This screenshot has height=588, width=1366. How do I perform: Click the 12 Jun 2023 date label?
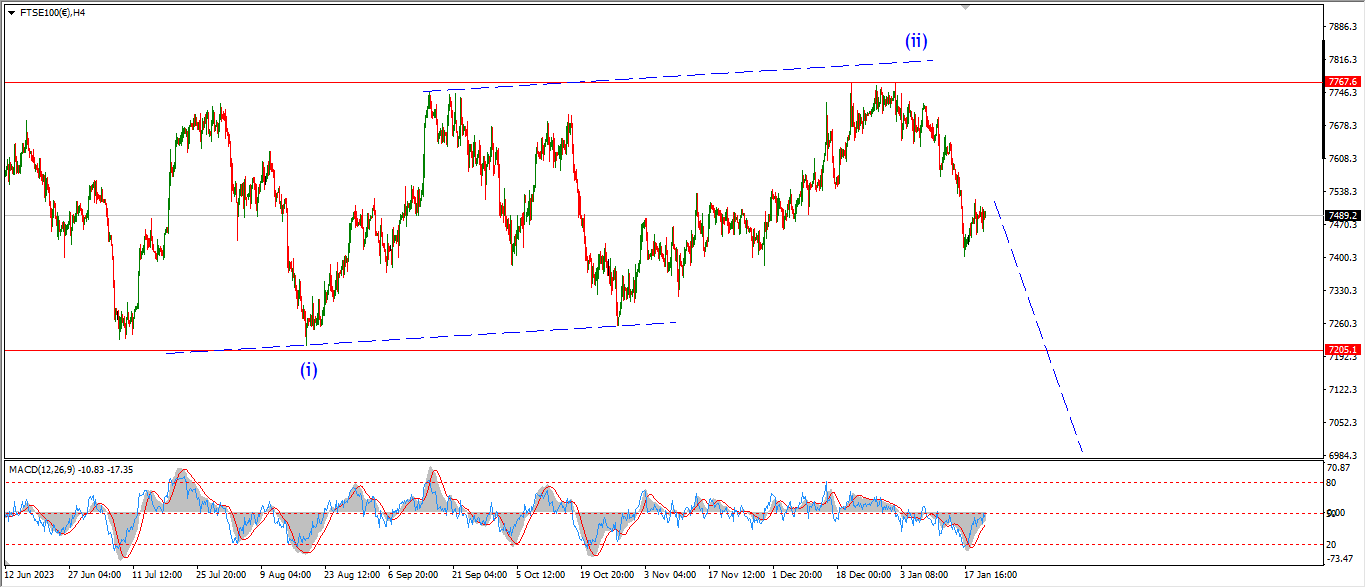coord(30,575)
